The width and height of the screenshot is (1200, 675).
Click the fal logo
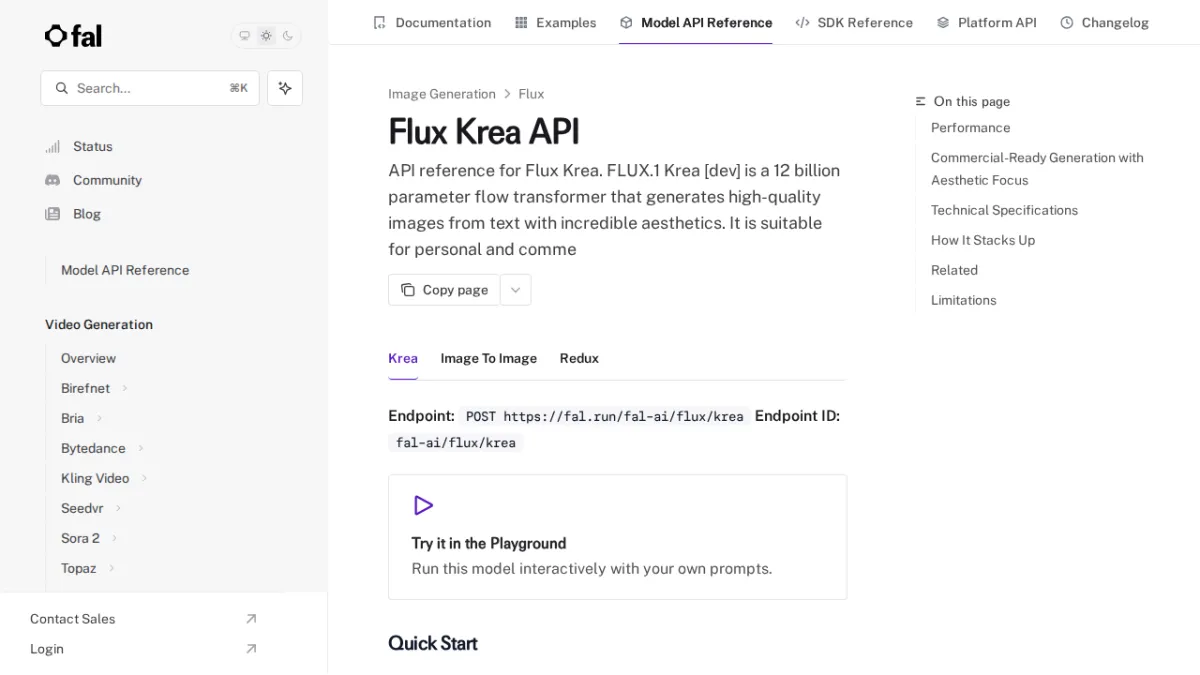73,36
